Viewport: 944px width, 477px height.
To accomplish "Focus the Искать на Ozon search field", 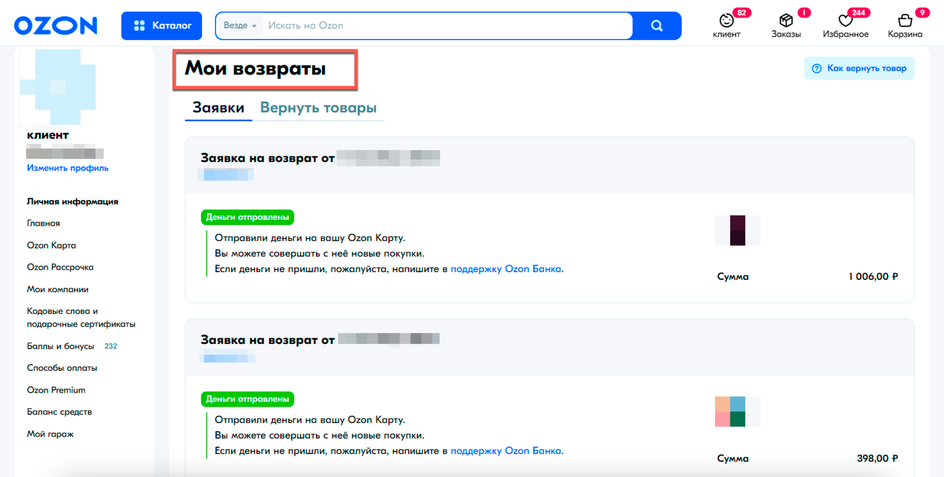I will [447, 26].
